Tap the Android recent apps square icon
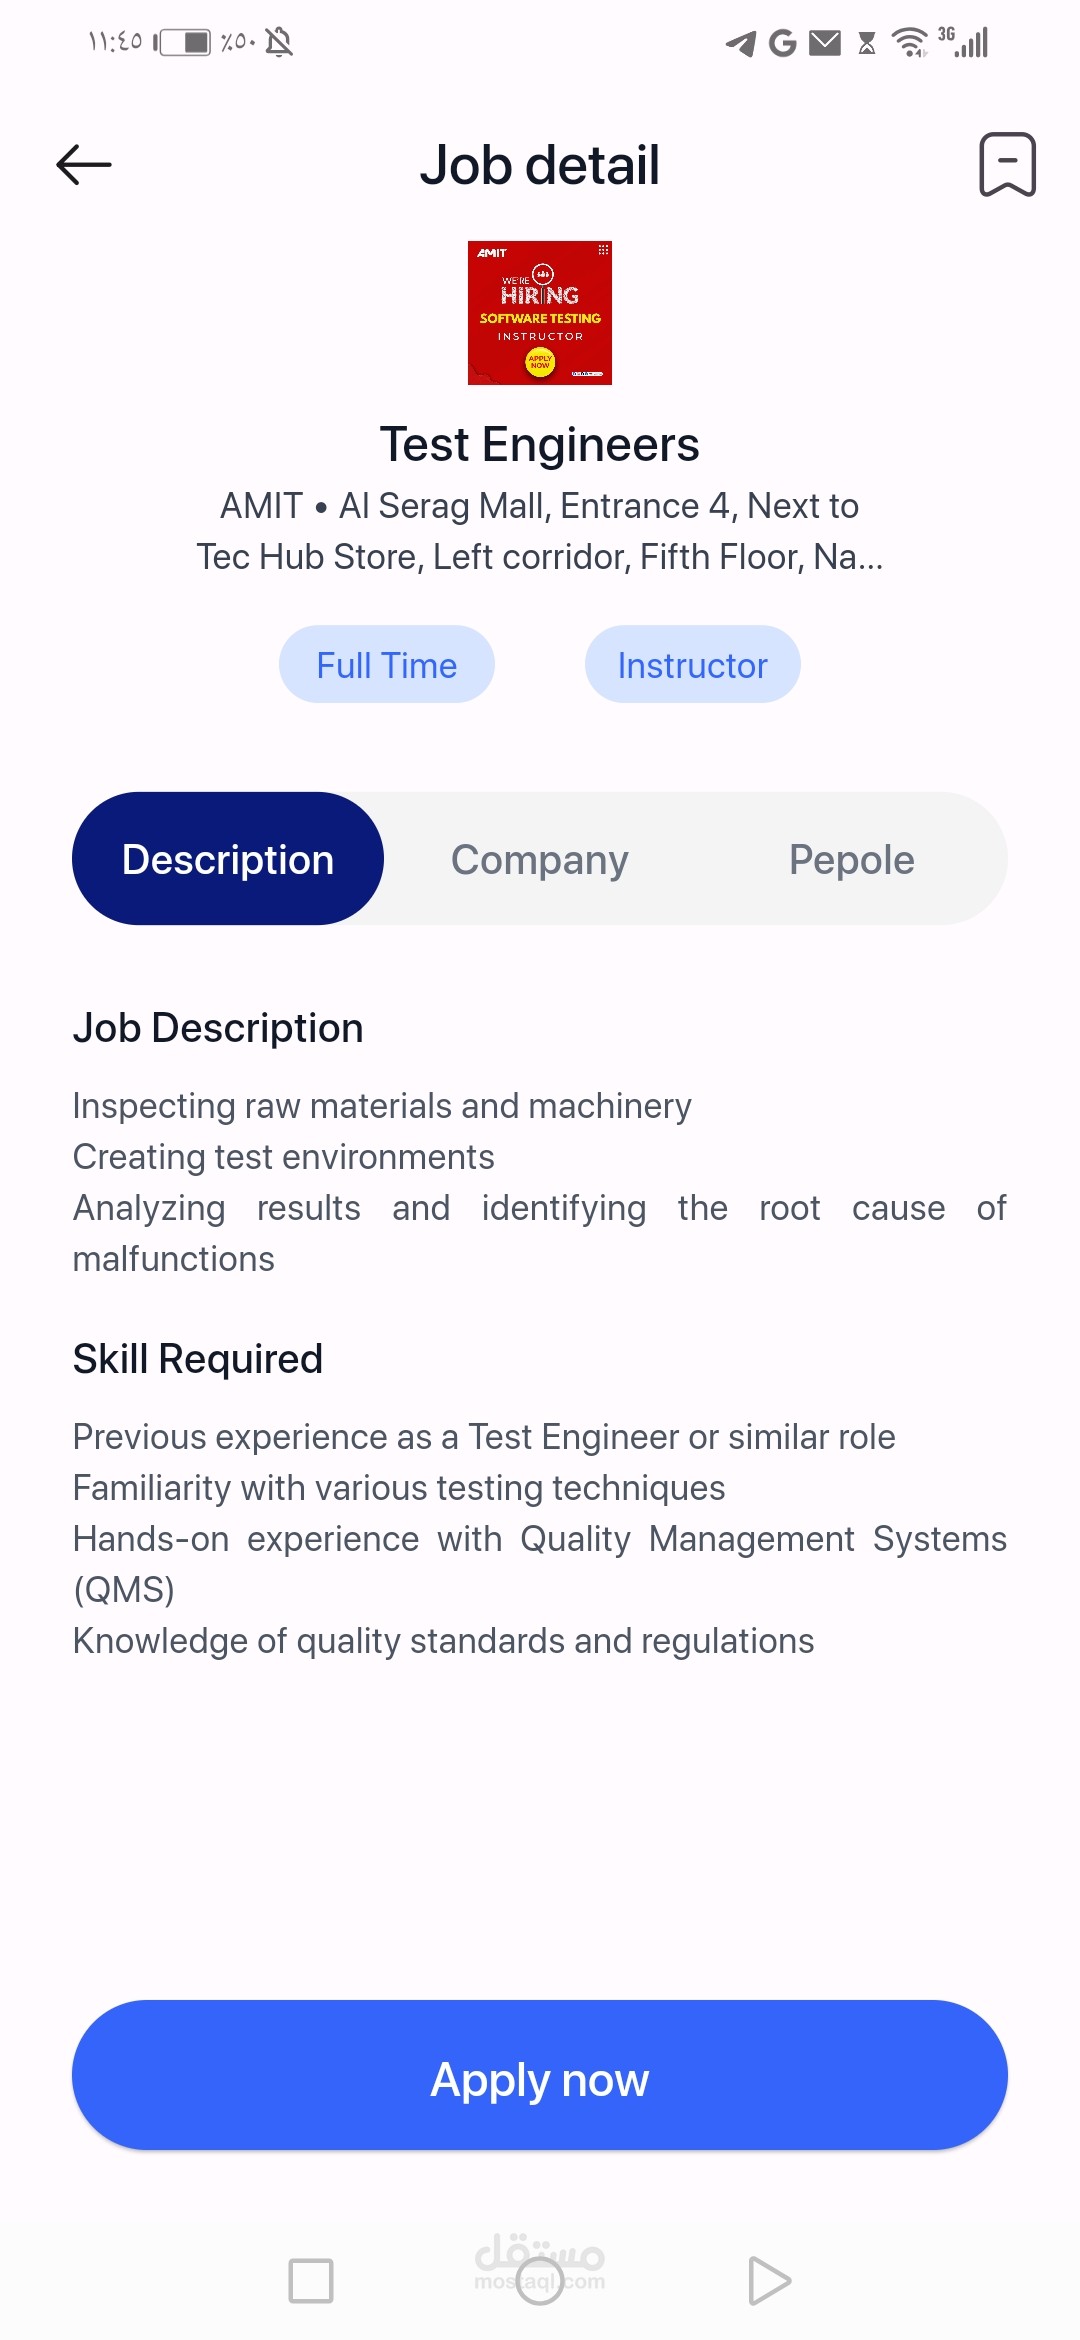 point(311,2281)
